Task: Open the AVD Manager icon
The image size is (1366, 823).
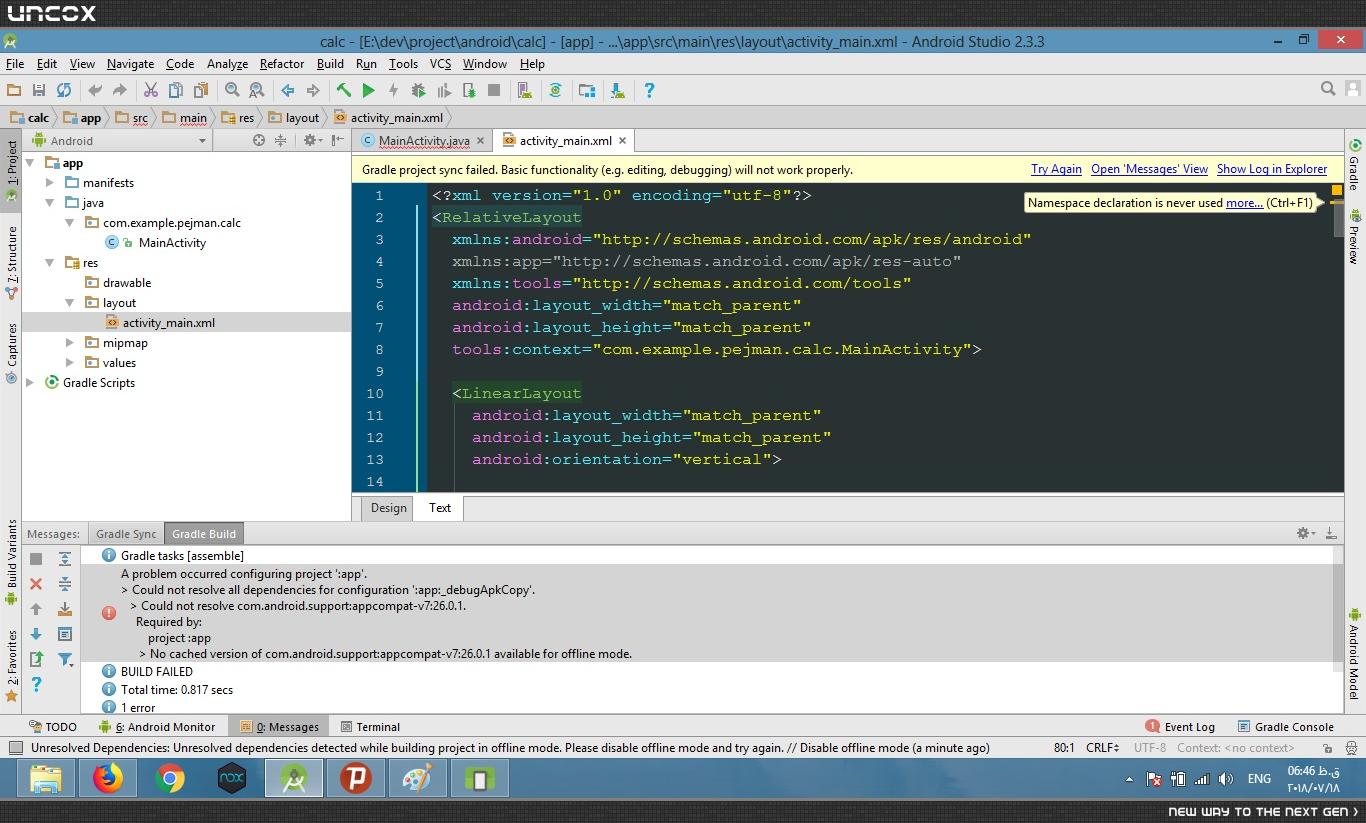Action: click(524, 90)
